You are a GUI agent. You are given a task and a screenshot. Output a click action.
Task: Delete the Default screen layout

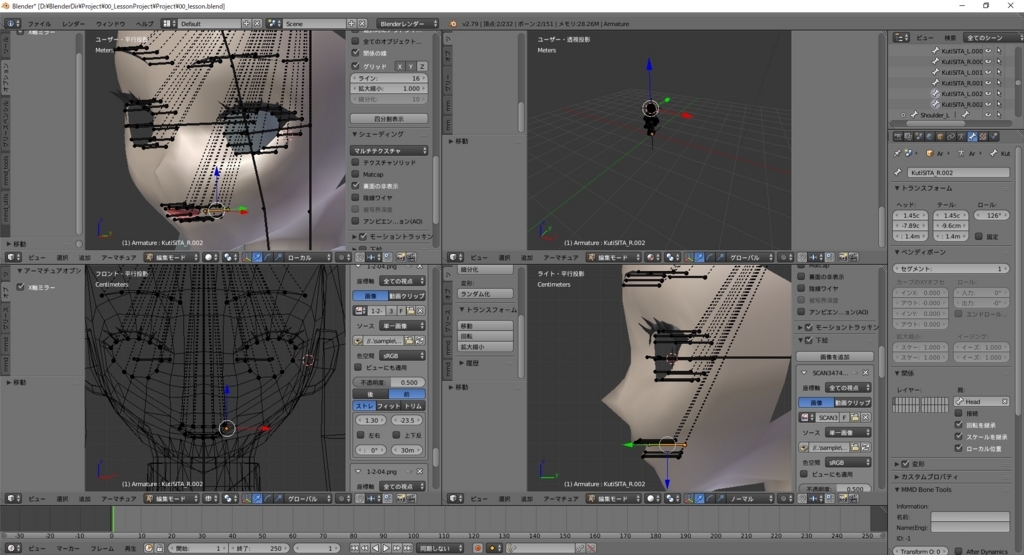[257, 24]
